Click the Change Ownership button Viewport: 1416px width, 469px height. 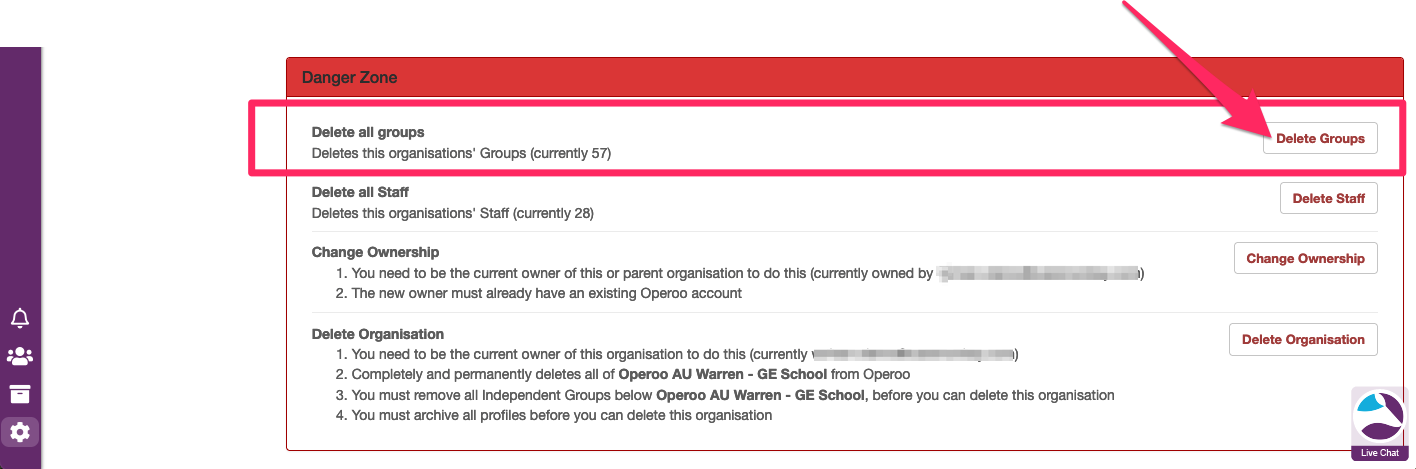coord(1305,258)
